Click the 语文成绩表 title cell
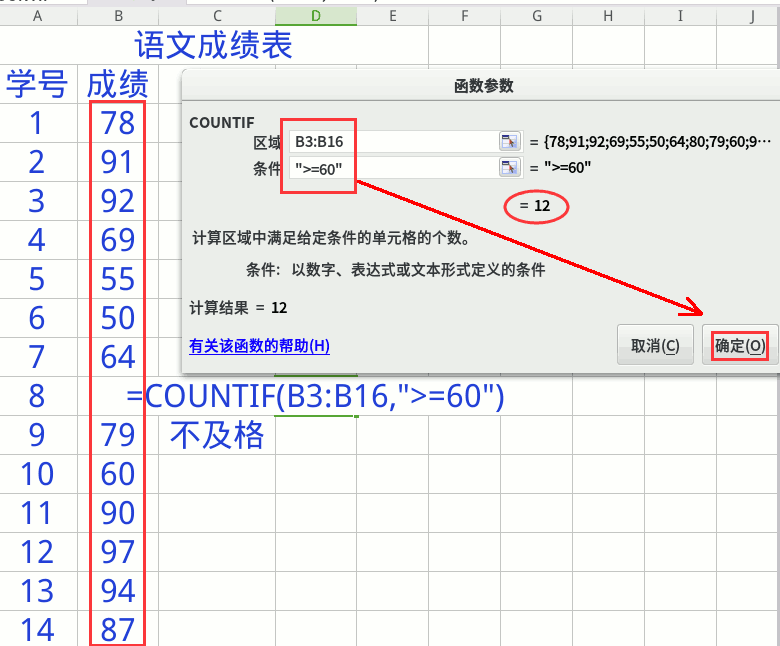780x646 pixels. pyautogui.click(x=213, y=46)
